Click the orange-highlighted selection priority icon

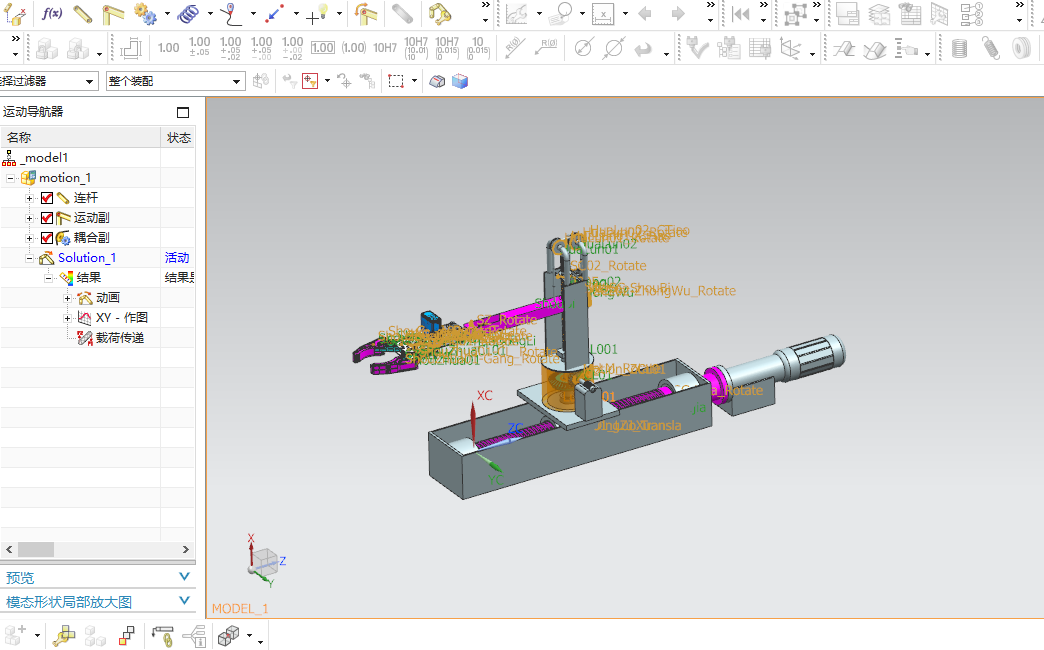click(x=310, y=81)
